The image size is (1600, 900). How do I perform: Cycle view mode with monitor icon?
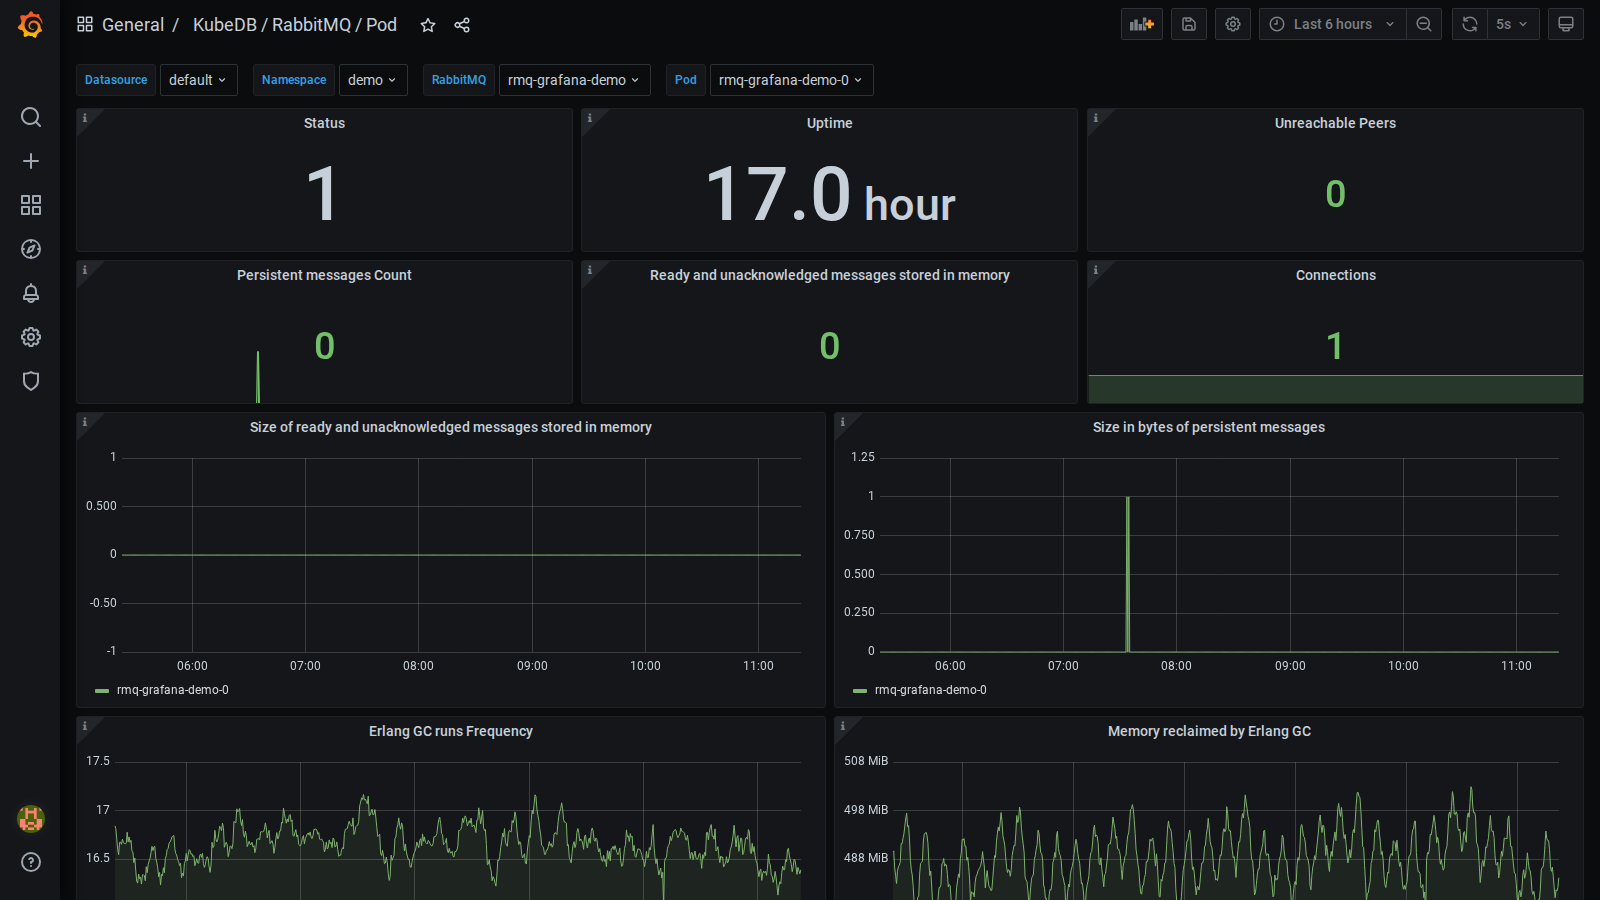coord(1566,24)
